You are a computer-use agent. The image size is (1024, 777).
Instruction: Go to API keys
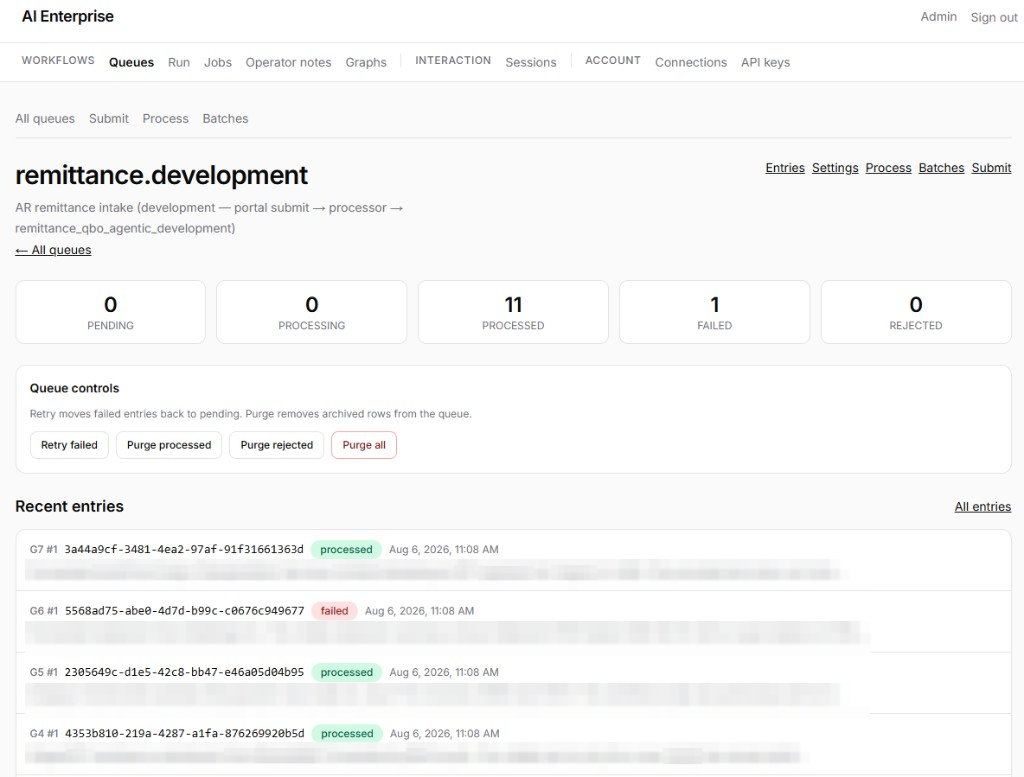tap(765, 62)
